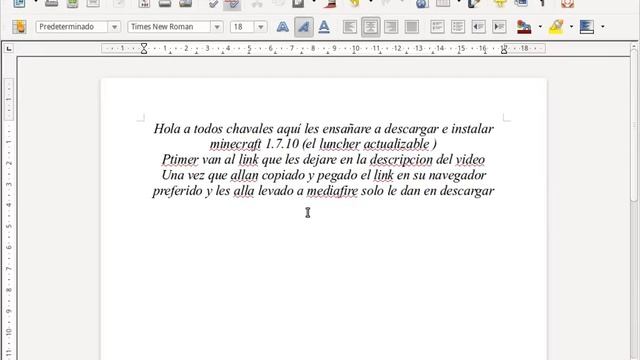The height and width of the screenshot is (360, 640).
Task: Click the left indent marker on ruler
Action: [144, 49]
